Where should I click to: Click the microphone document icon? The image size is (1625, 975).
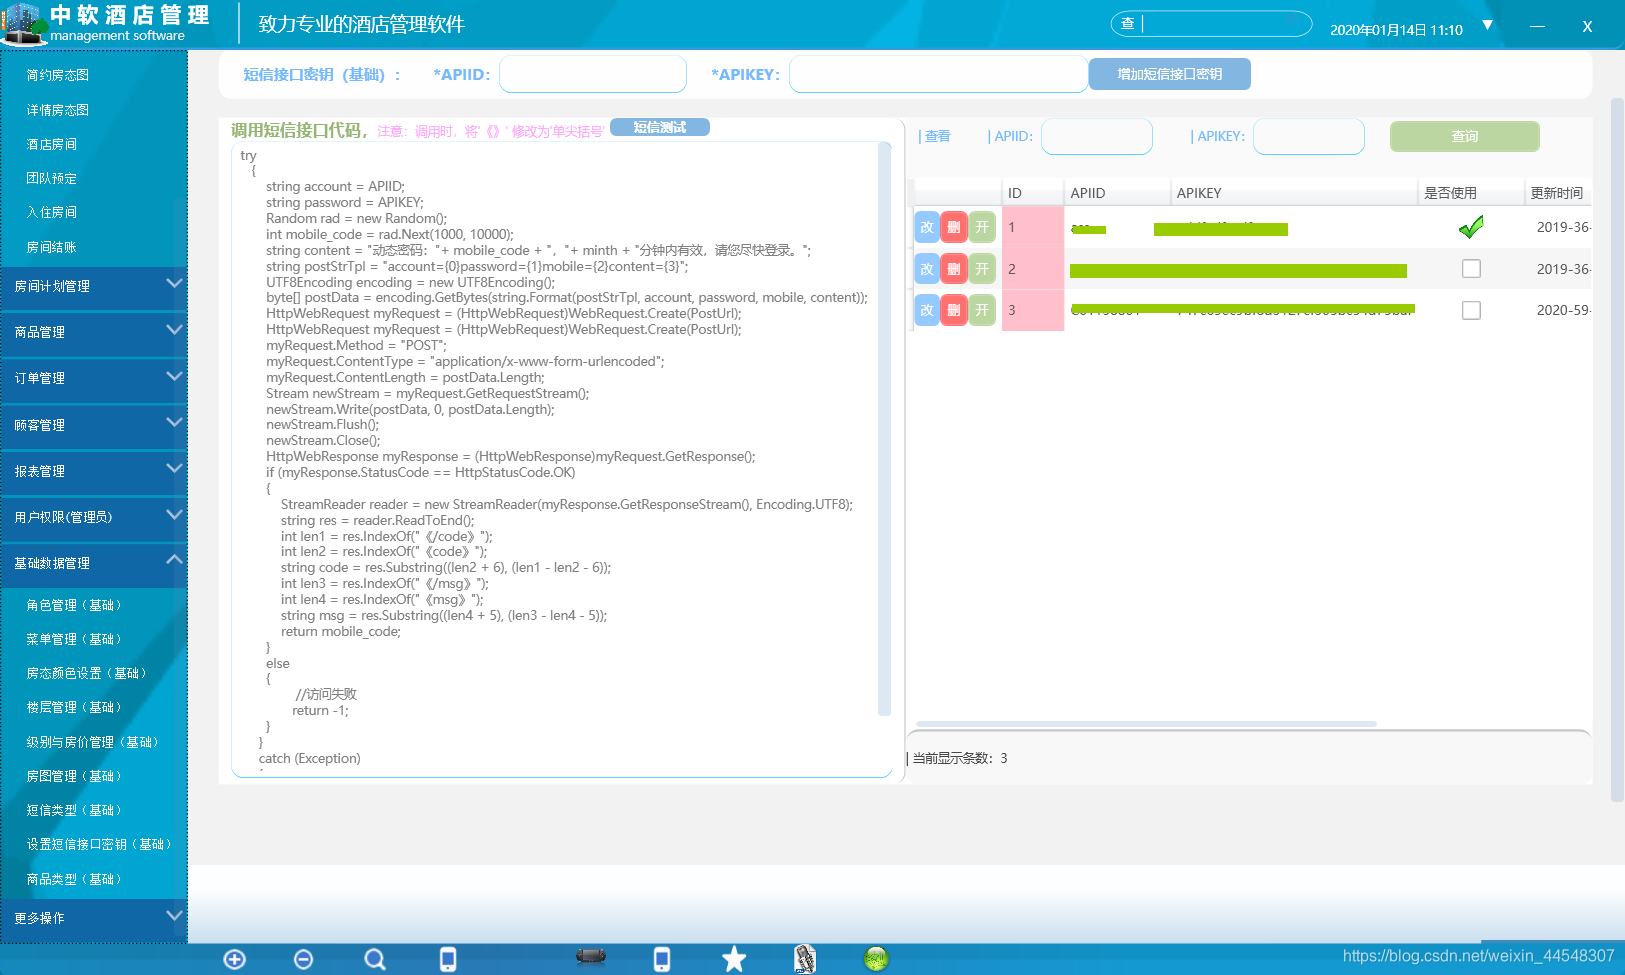coord(805,959)
